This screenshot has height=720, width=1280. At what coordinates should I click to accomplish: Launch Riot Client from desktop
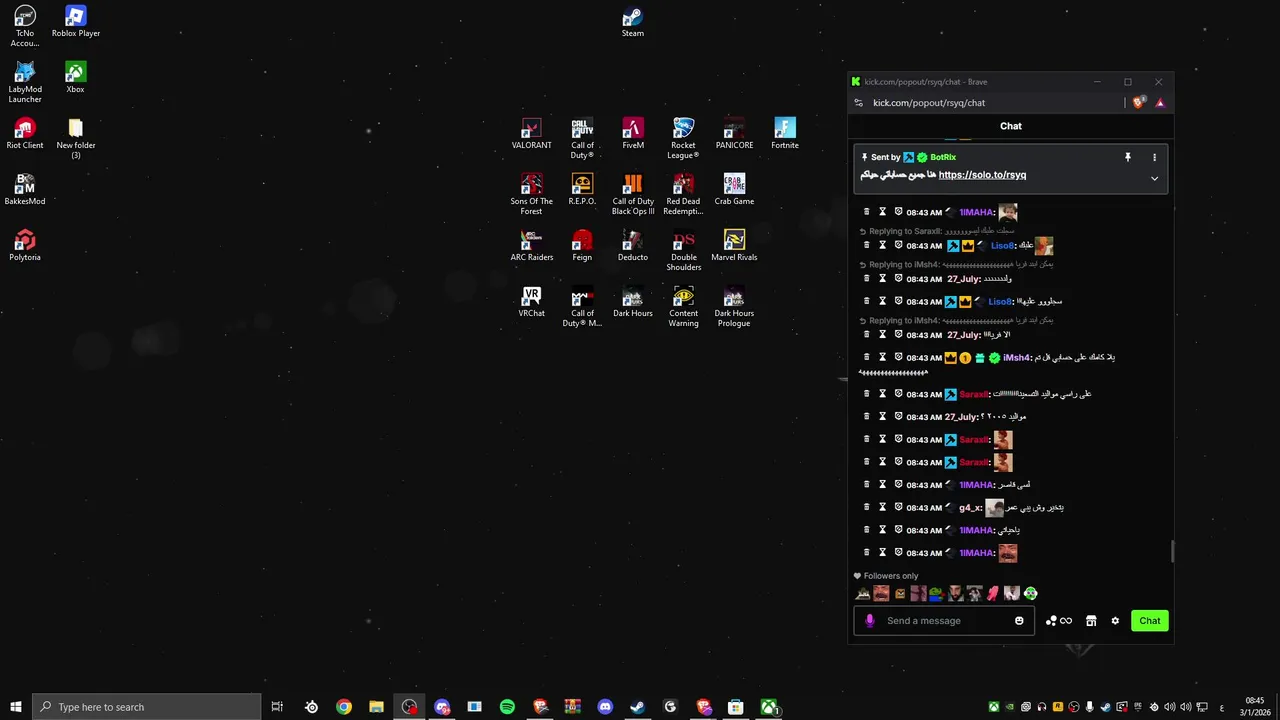click(25, 134)
